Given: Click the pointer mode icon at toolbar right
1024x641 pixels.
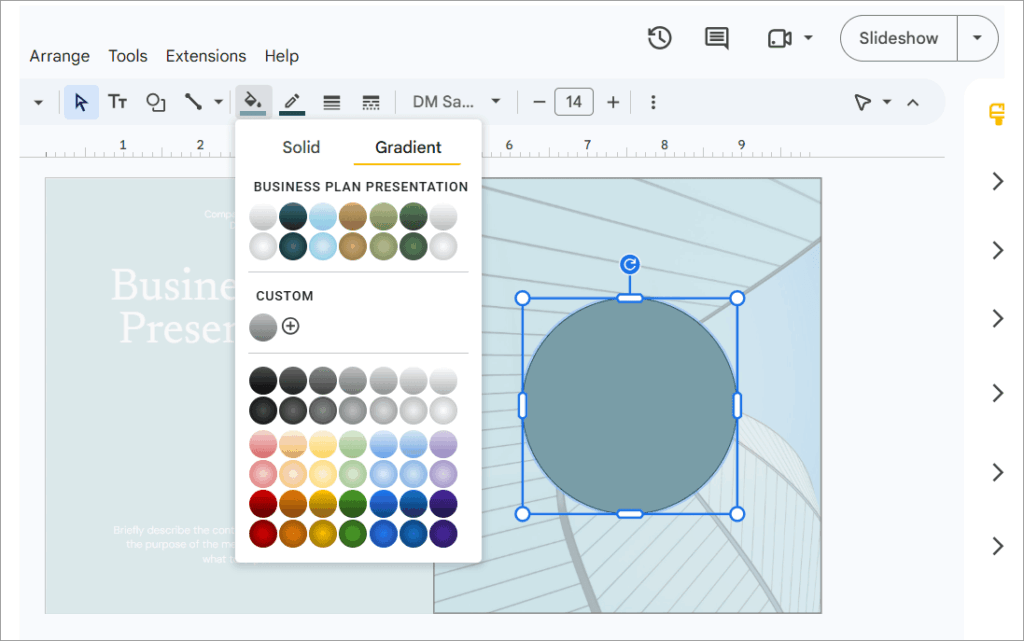Looking at the screenshot, I should (863, 102).
